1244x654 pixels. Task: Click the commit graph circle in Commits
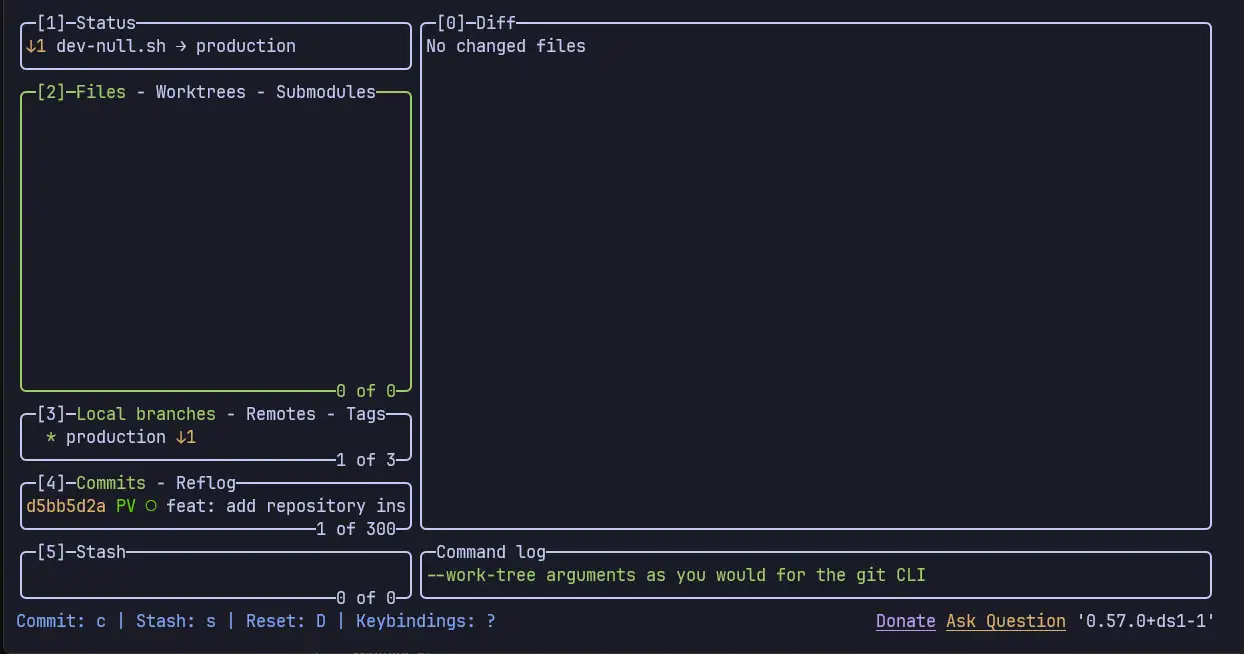point(151,506)
